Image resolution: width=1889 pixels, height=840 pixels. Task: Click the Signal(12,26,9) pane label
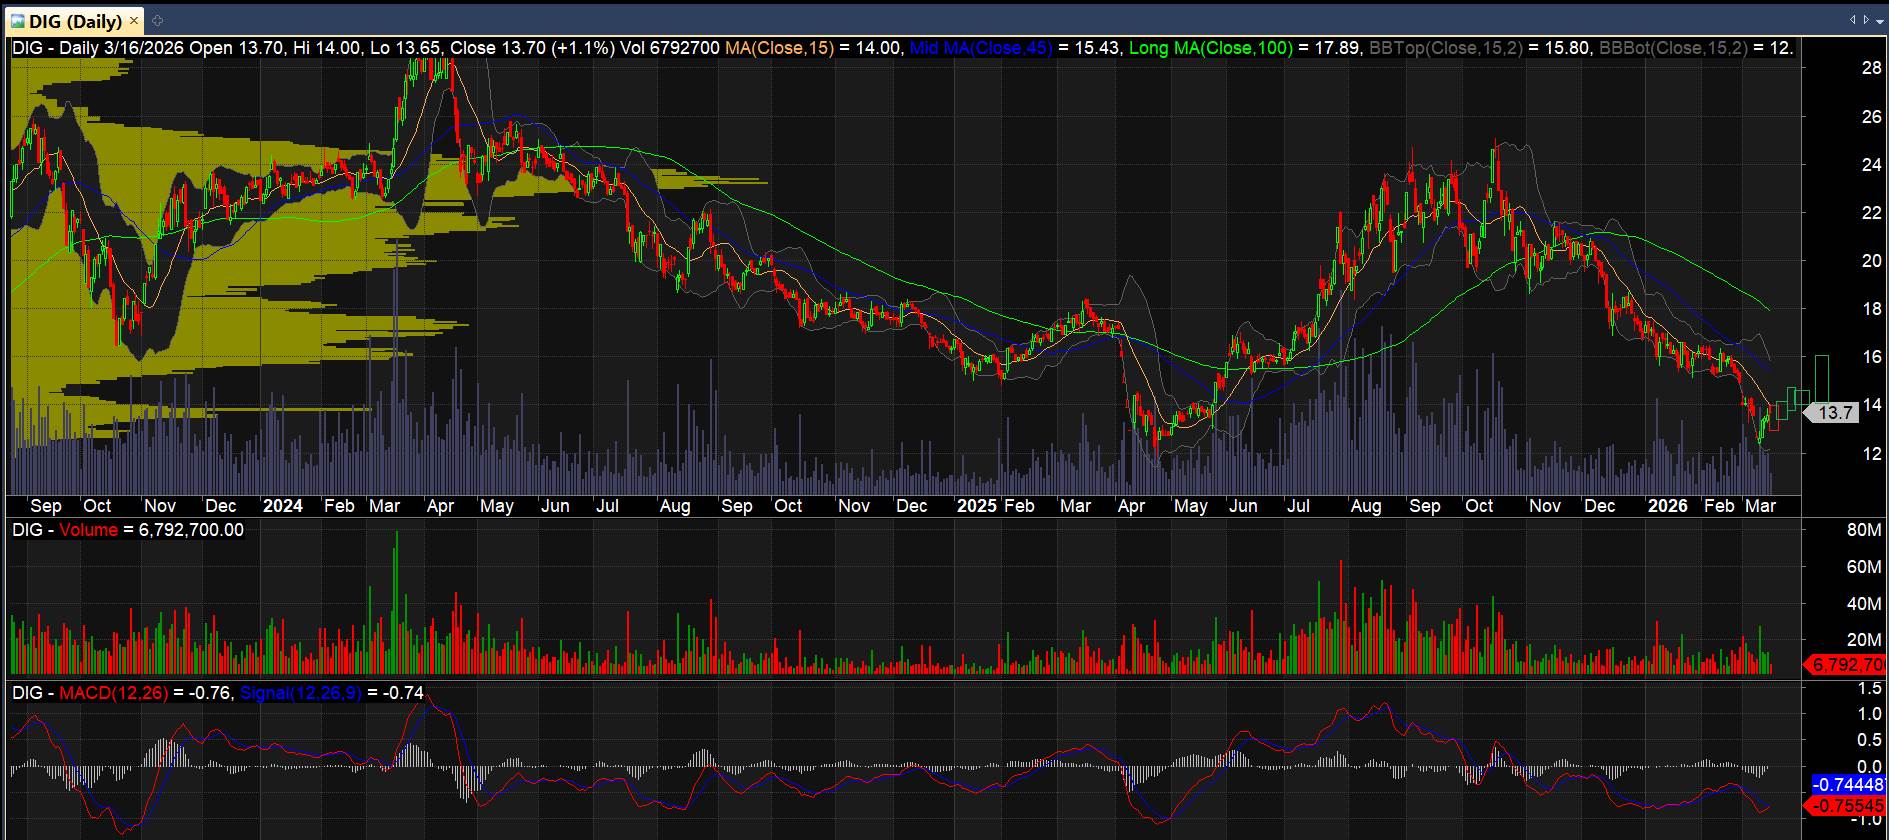(301, 692)
